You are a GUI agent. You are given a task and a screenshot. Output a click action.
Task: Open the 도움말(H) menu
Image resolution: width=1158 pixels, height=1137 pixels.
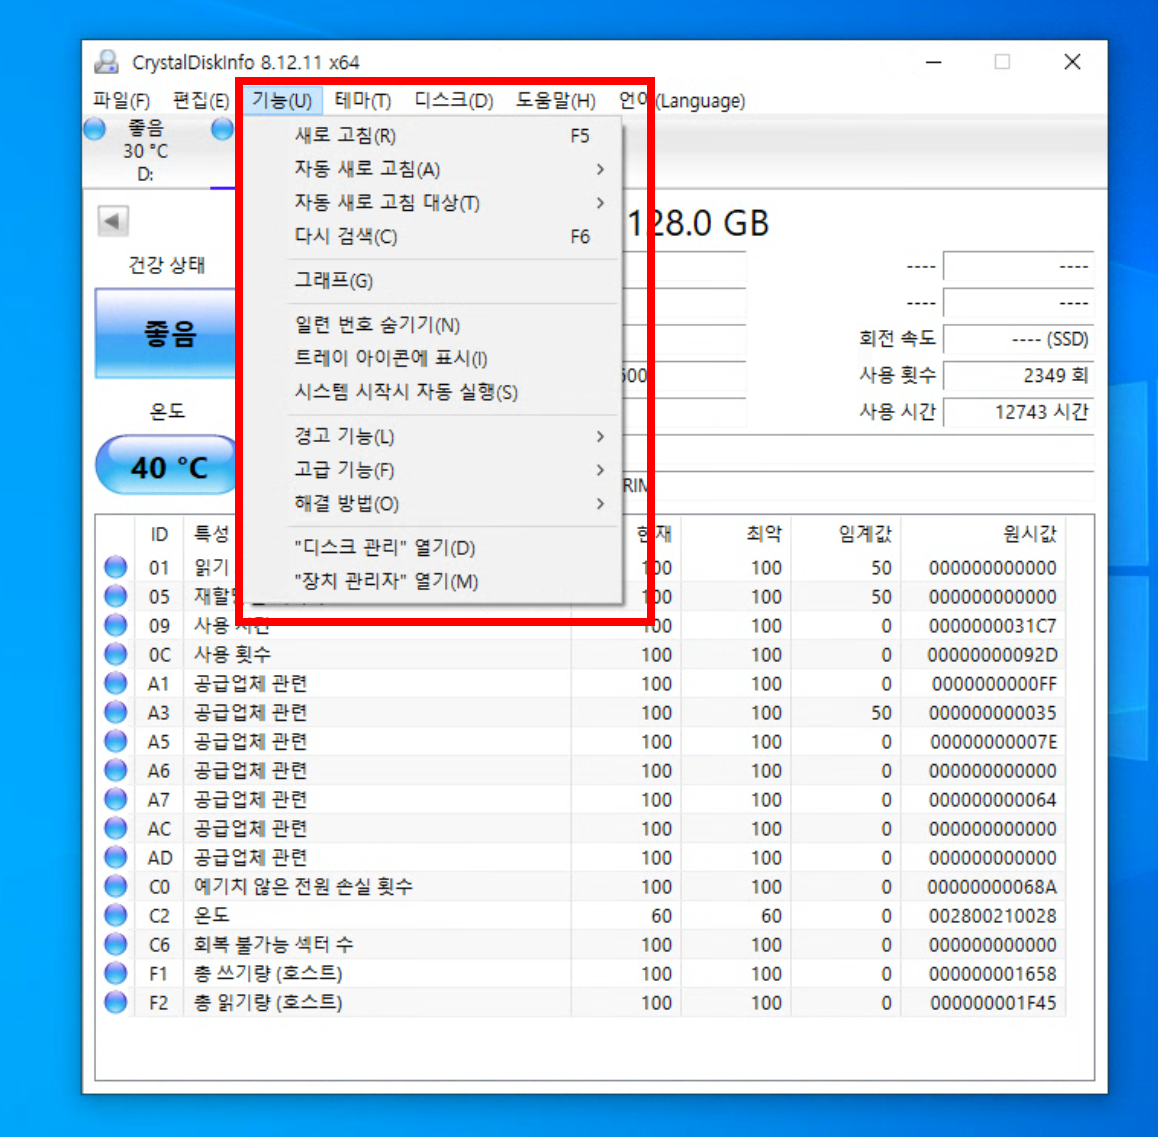click(x=555, y=100)
